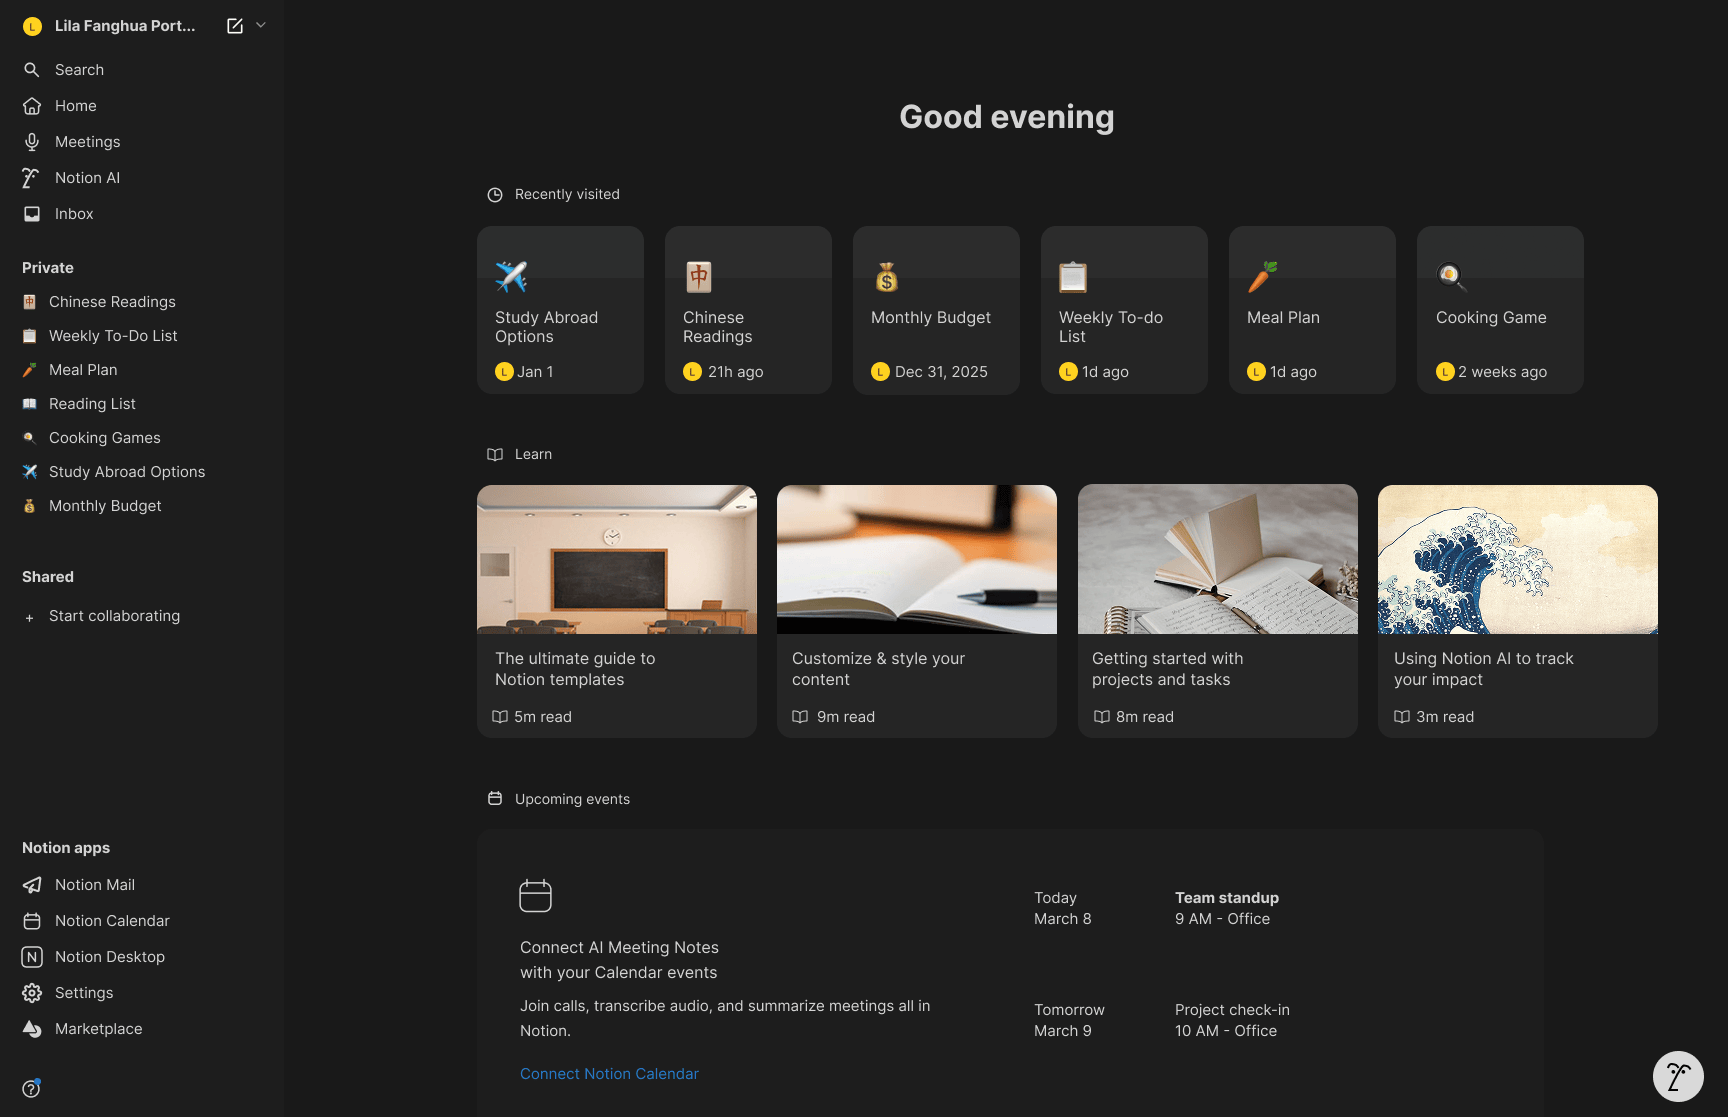Image resolution: width=1728 pixels, height=1117 pixels.
Task: Click the magnifying glass Search icon
Action: click(32, 70)
